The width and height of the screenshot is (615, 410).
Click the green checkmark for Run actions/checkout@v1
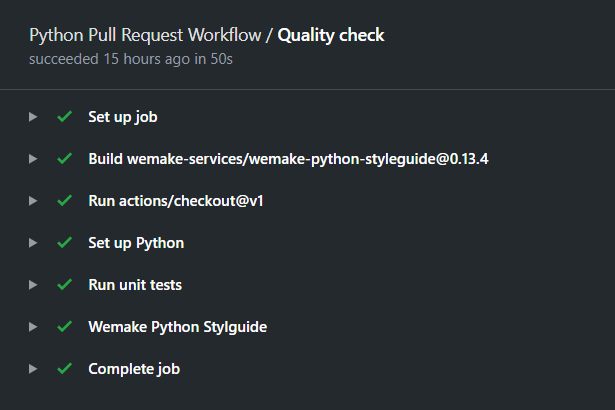point(64,201)
